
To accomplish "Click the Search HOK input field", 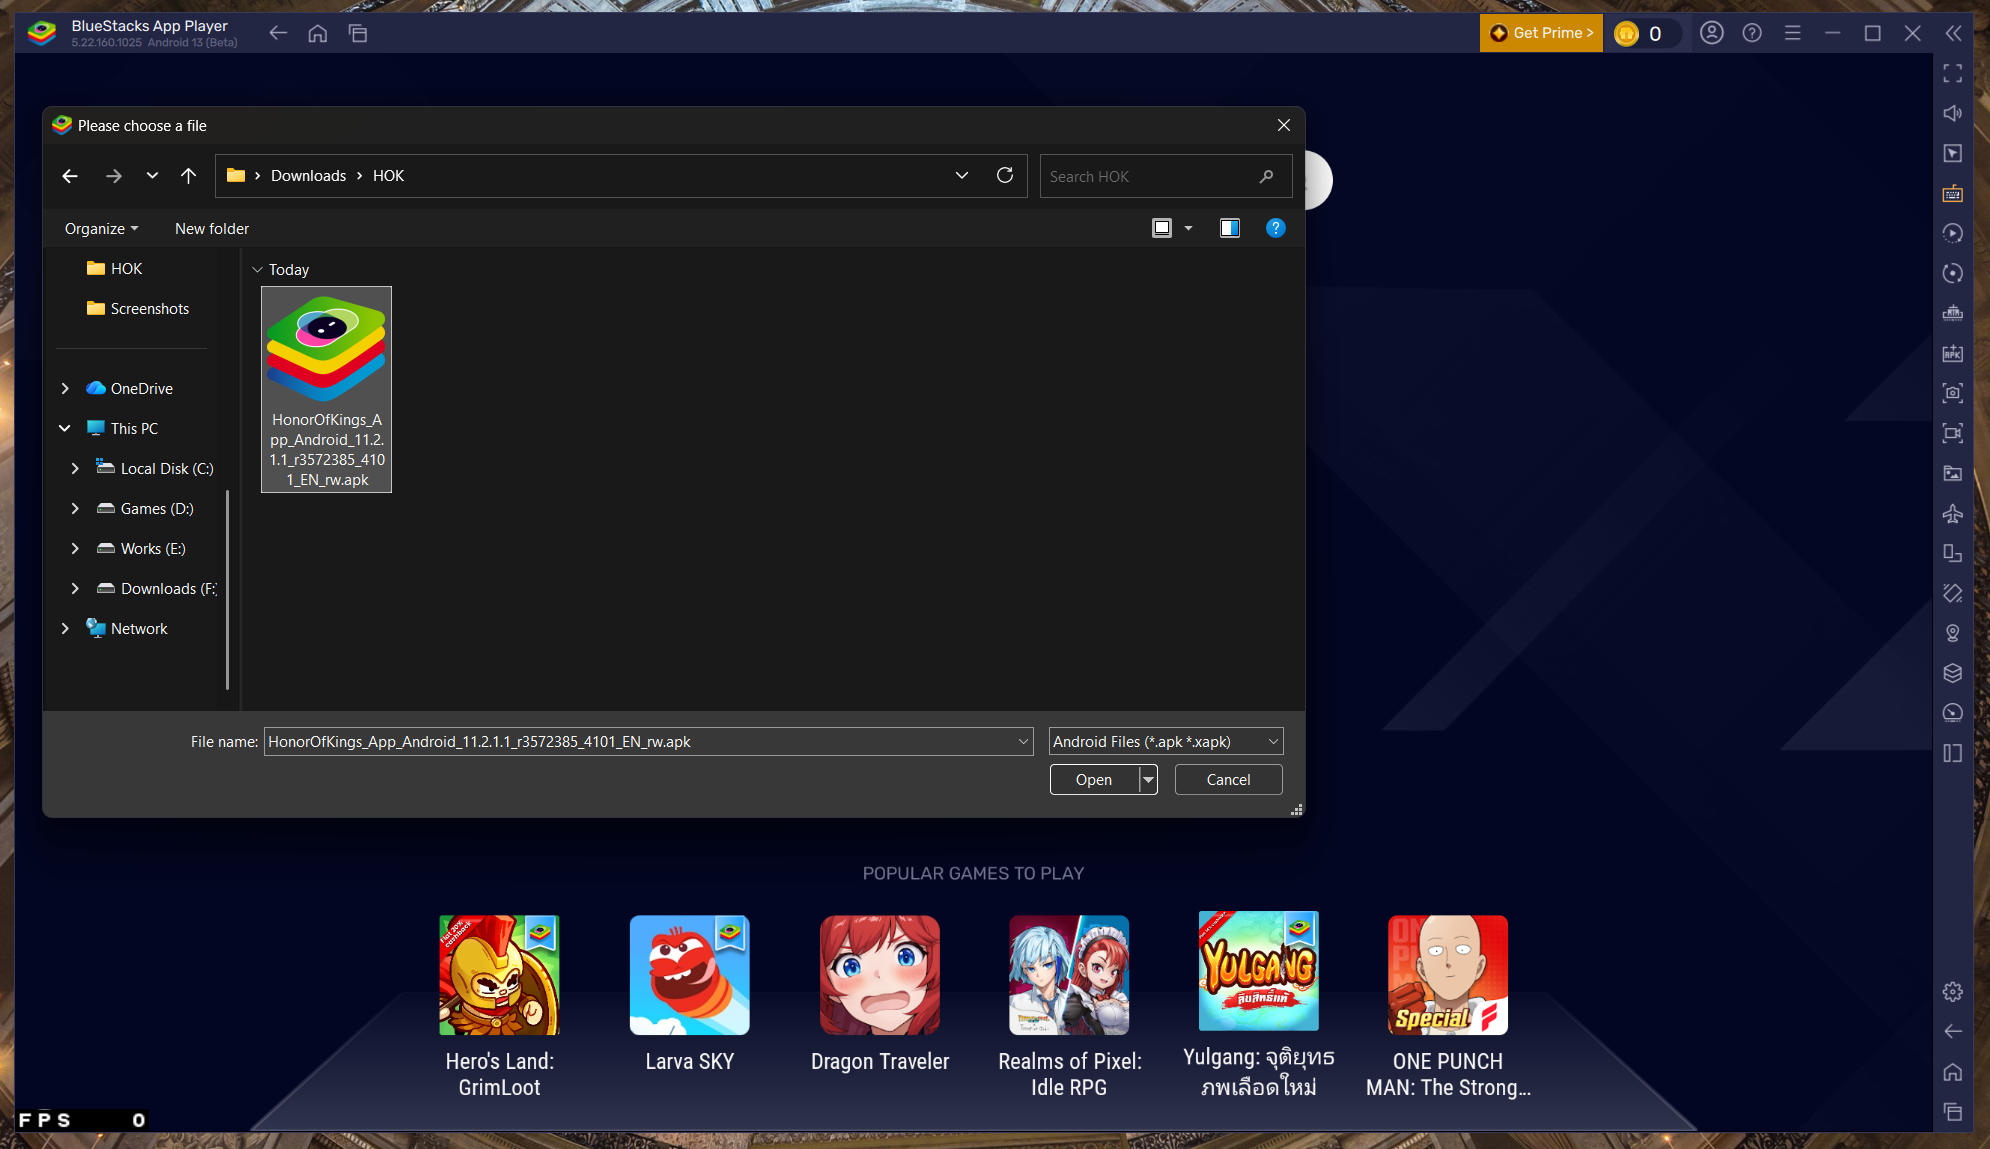I will click(1150, 176).
